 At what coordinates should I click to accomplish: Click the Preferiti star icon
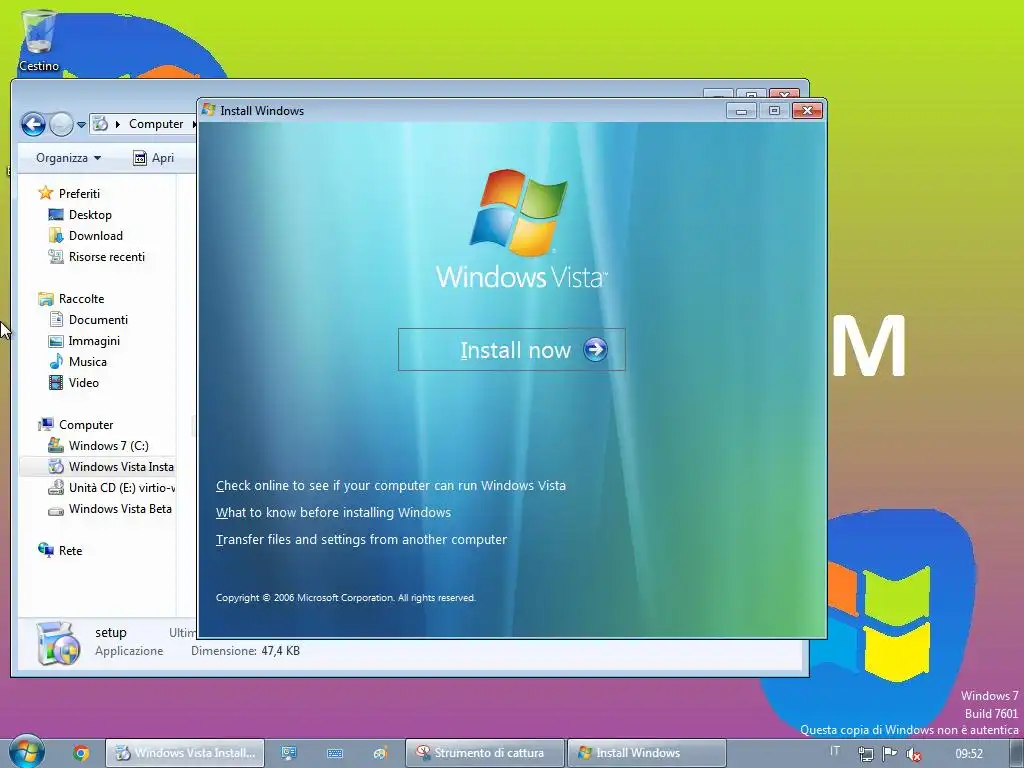coord(45,193)
